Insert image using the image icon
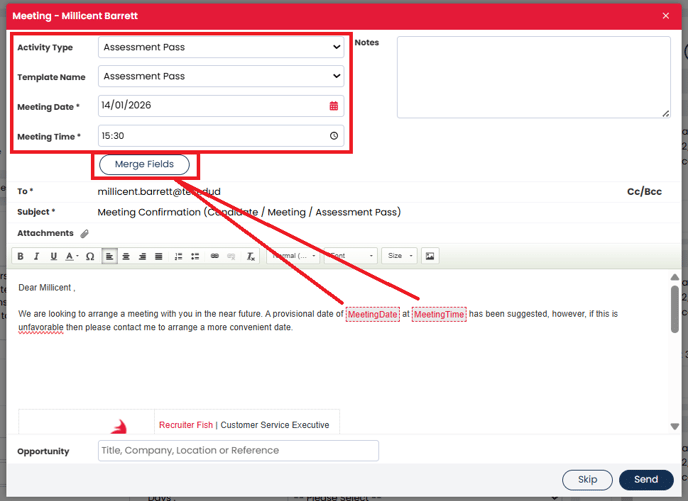The width and height of the screenshot is (688, 501). click(430, 256)
